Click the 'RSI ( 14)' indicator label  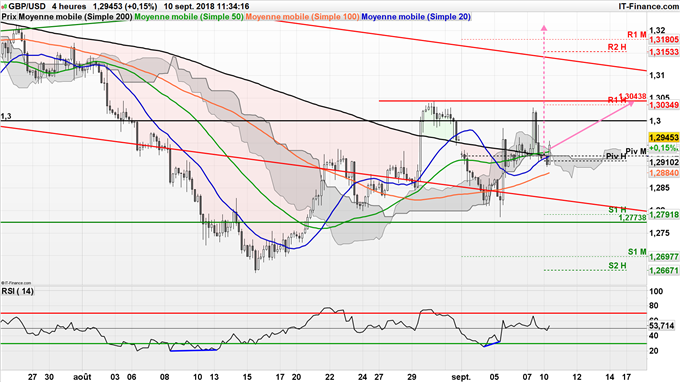pyautogui.click(x=17, y=291)
